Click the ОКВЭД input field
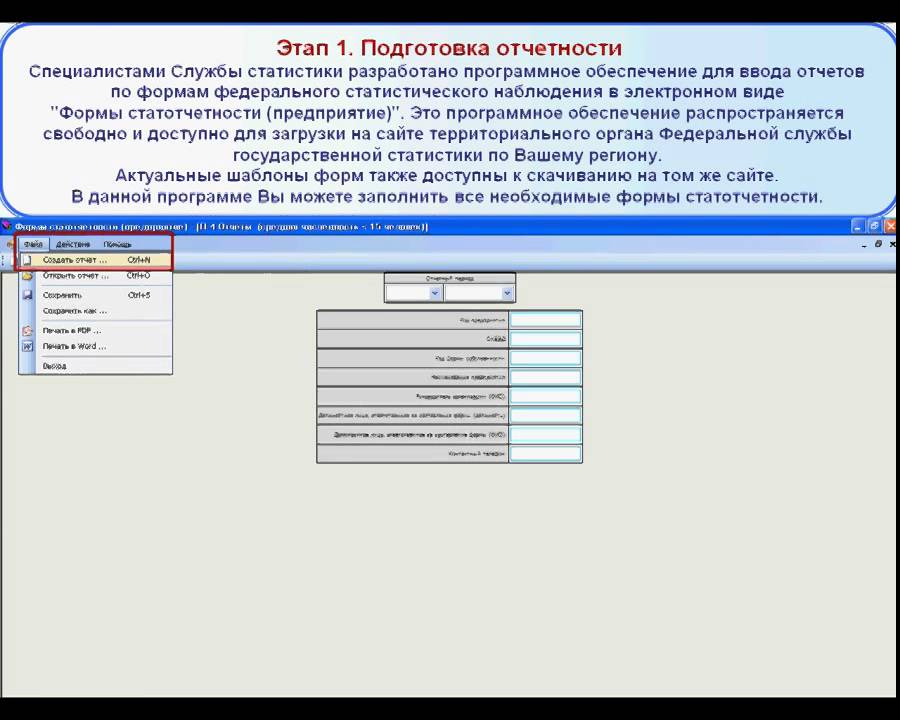The width and height of the screenshot is (900, 720). [545, 339]
